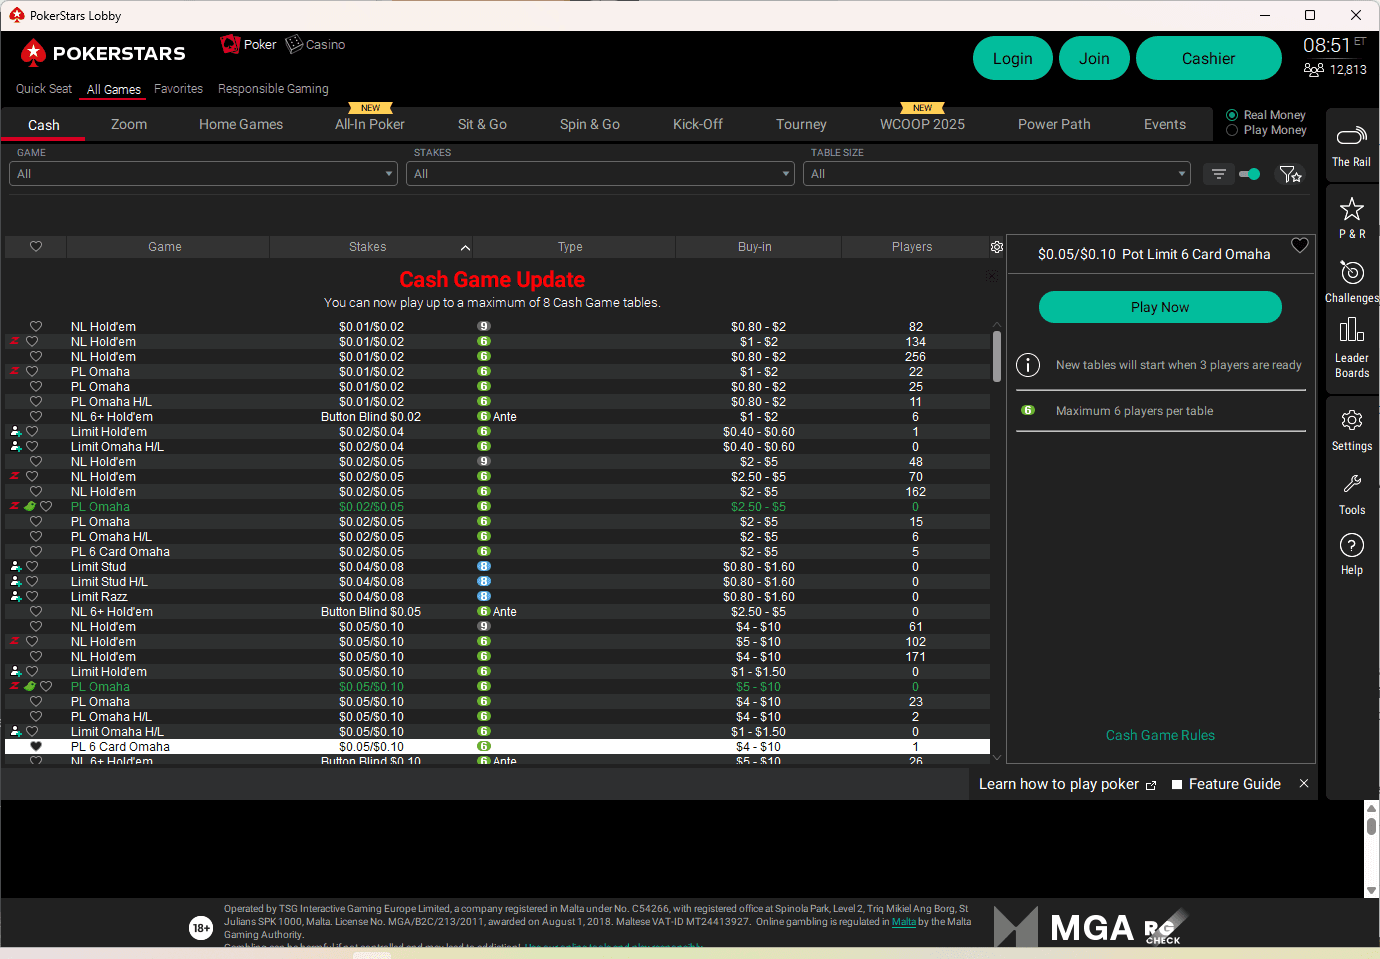Favorite PL Omaha H/L $0.05/$0.10 row heart
The height and width of the screenshot is (959, 1380).
pos(36,717)
